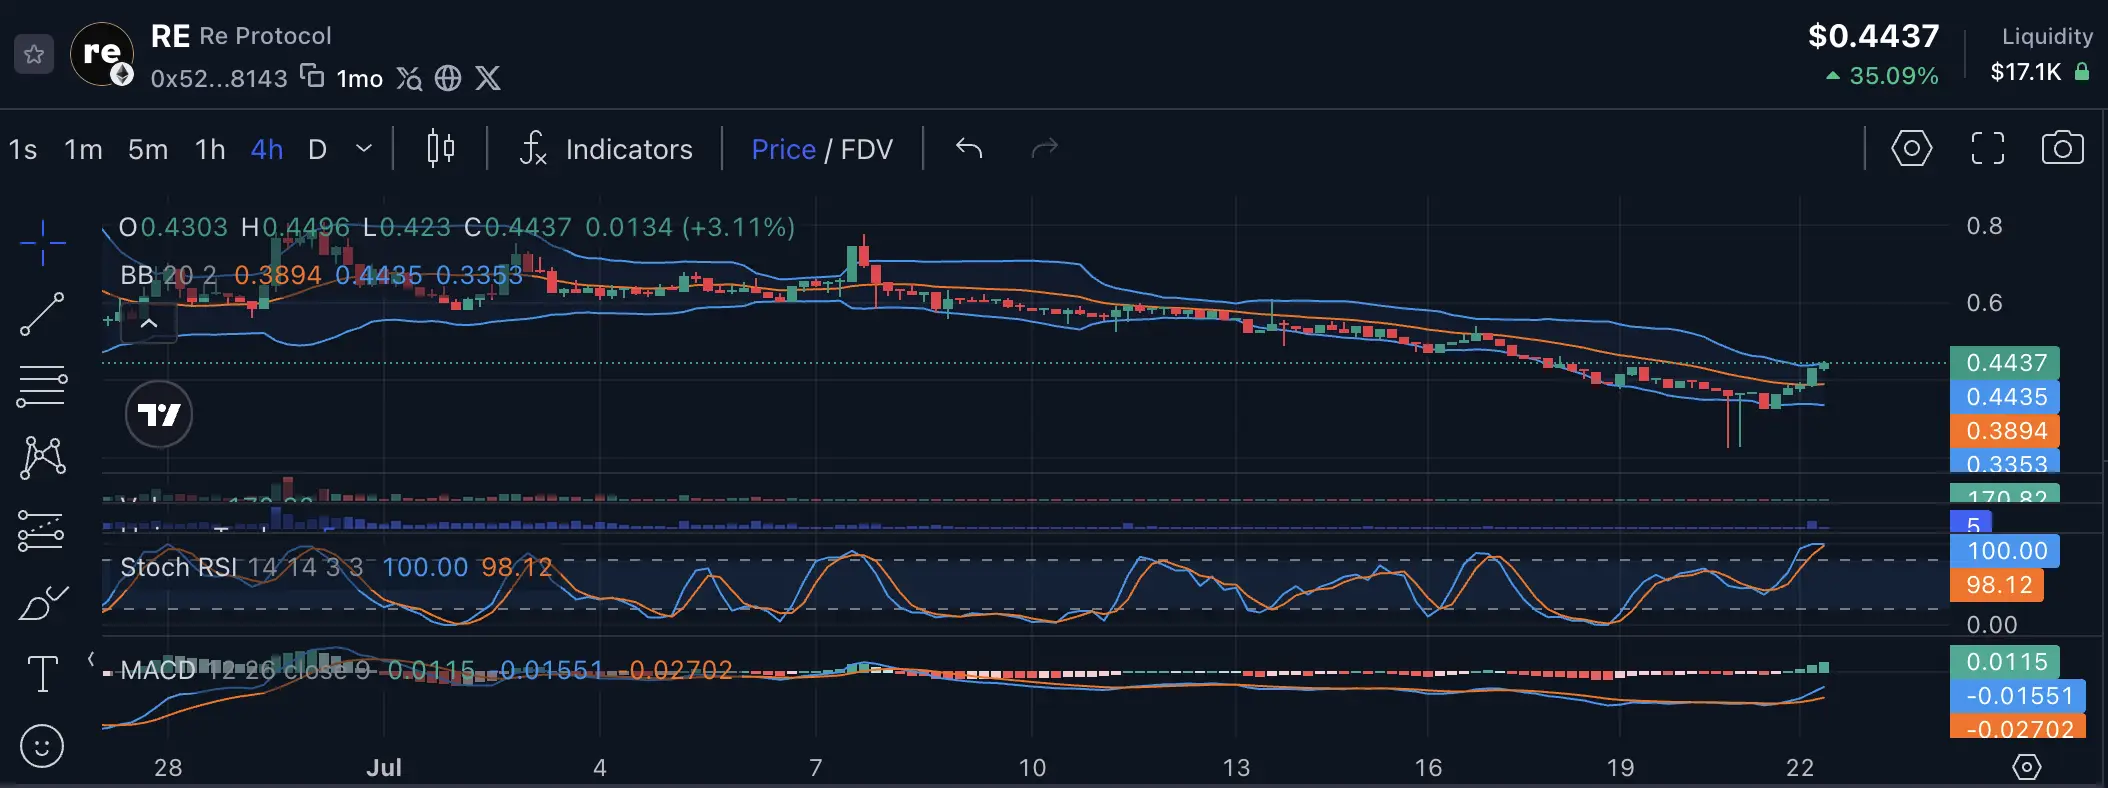Click the TradingView logo on chart
2108x788 pixels.
coord(159,414)
